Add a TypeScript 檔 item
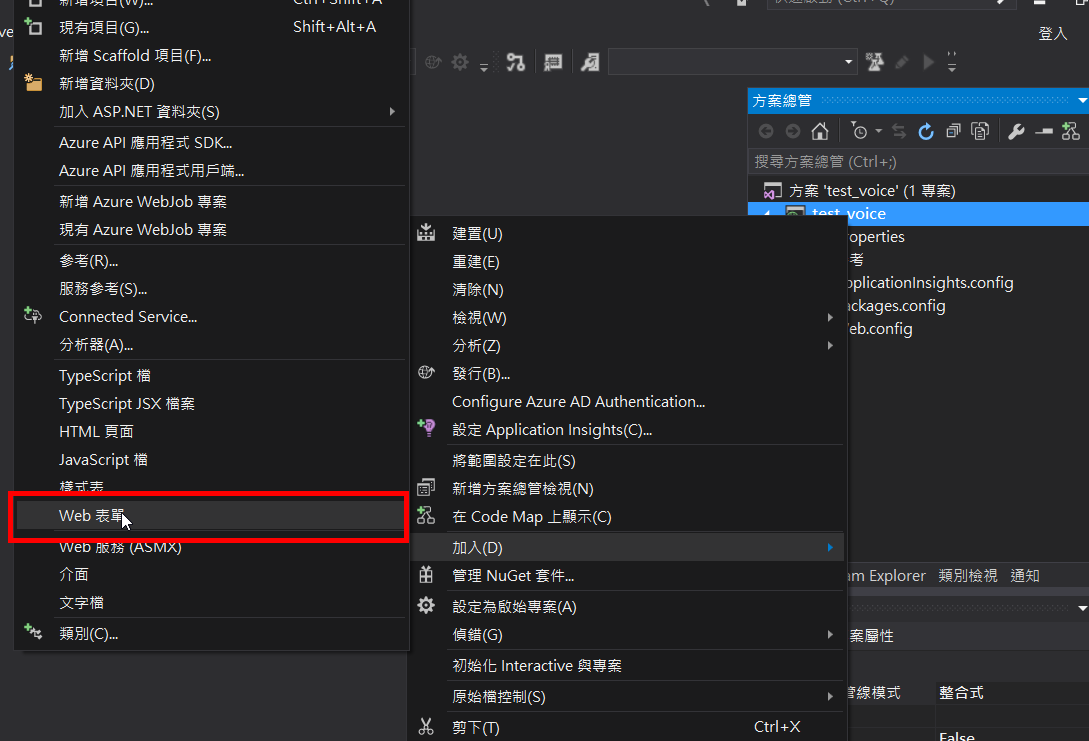This screenshot has height=741, width=1089. tap(208, 376)
